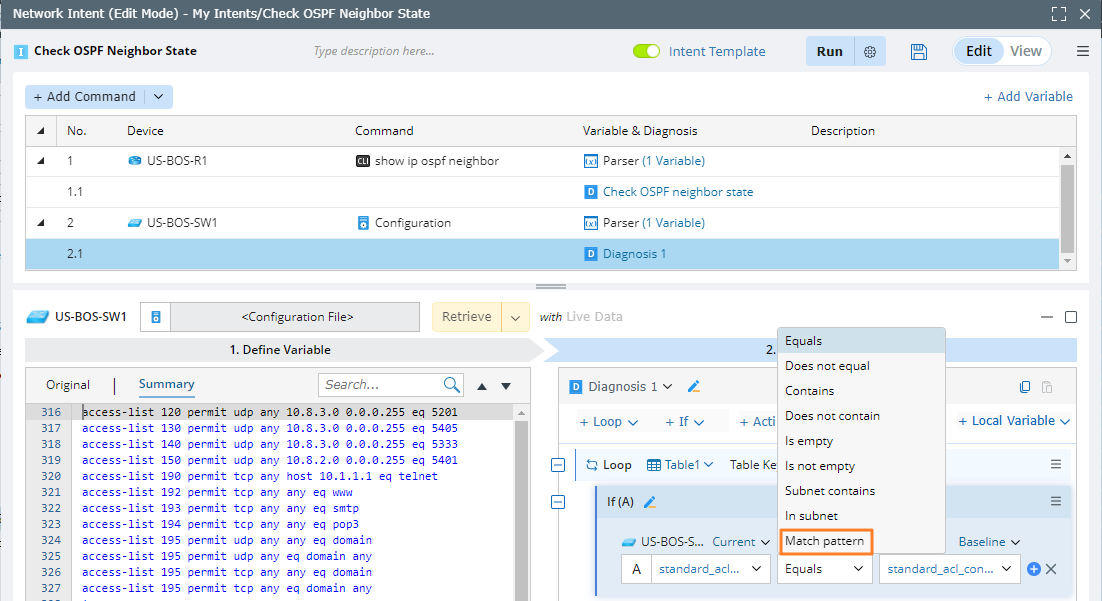Switch to the Original tab
The width and height of the screenshot is (1102, 601).
click(68, 385)
